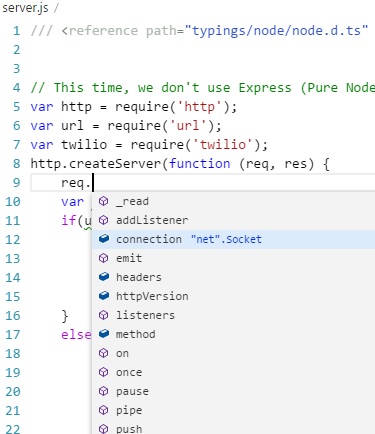Click the server.js breadcrumb file name
Image resolution: width=375 pixels, height=434 pixels.
pos(25,8)
